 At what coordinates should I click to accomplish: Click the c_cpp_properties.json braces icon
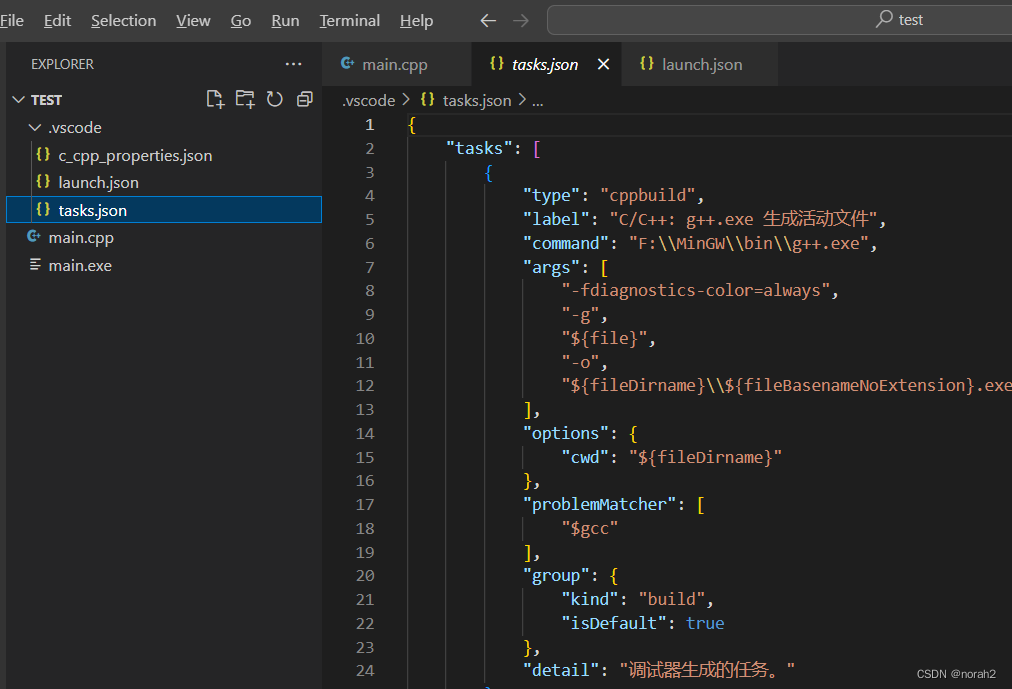43,155
